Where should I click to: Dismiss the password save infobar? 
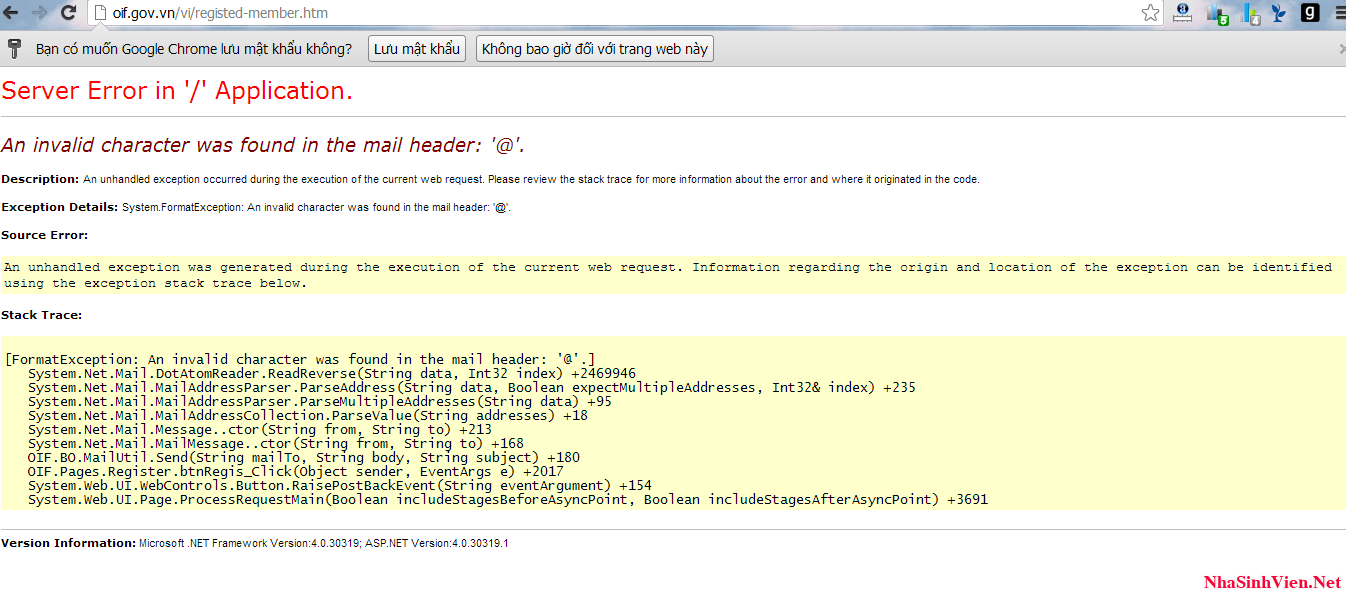pos(1341,49)
